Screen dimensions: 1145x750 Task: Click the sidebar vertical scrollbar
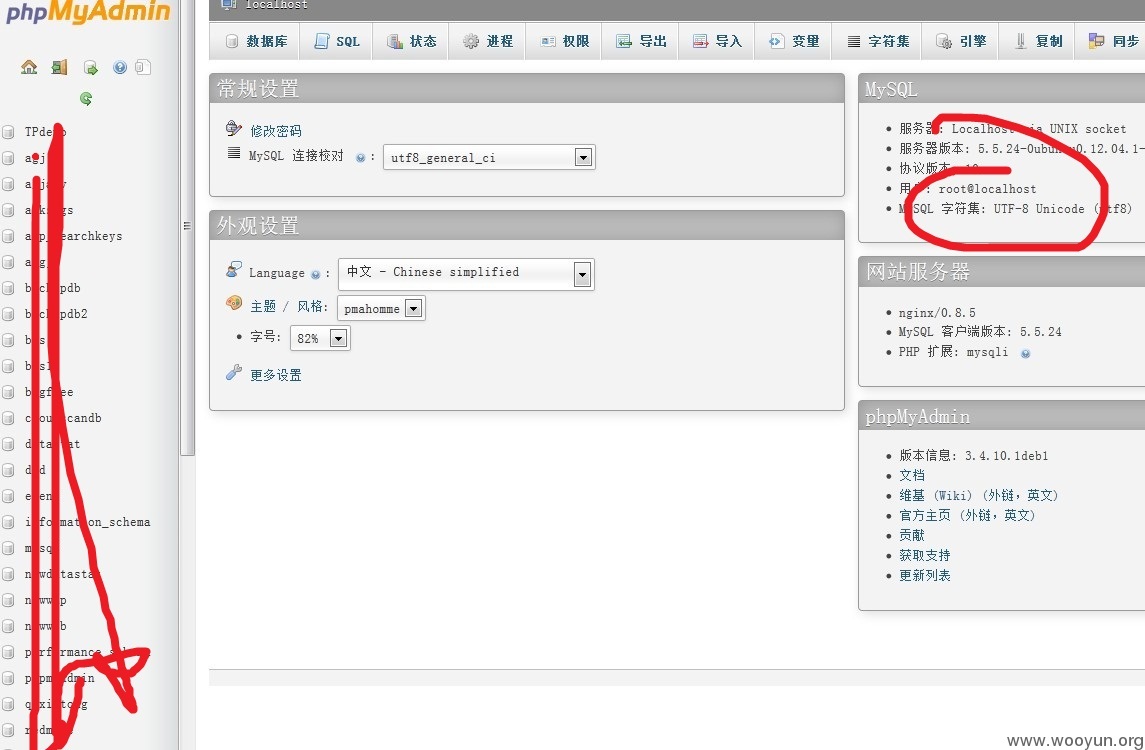188,228
